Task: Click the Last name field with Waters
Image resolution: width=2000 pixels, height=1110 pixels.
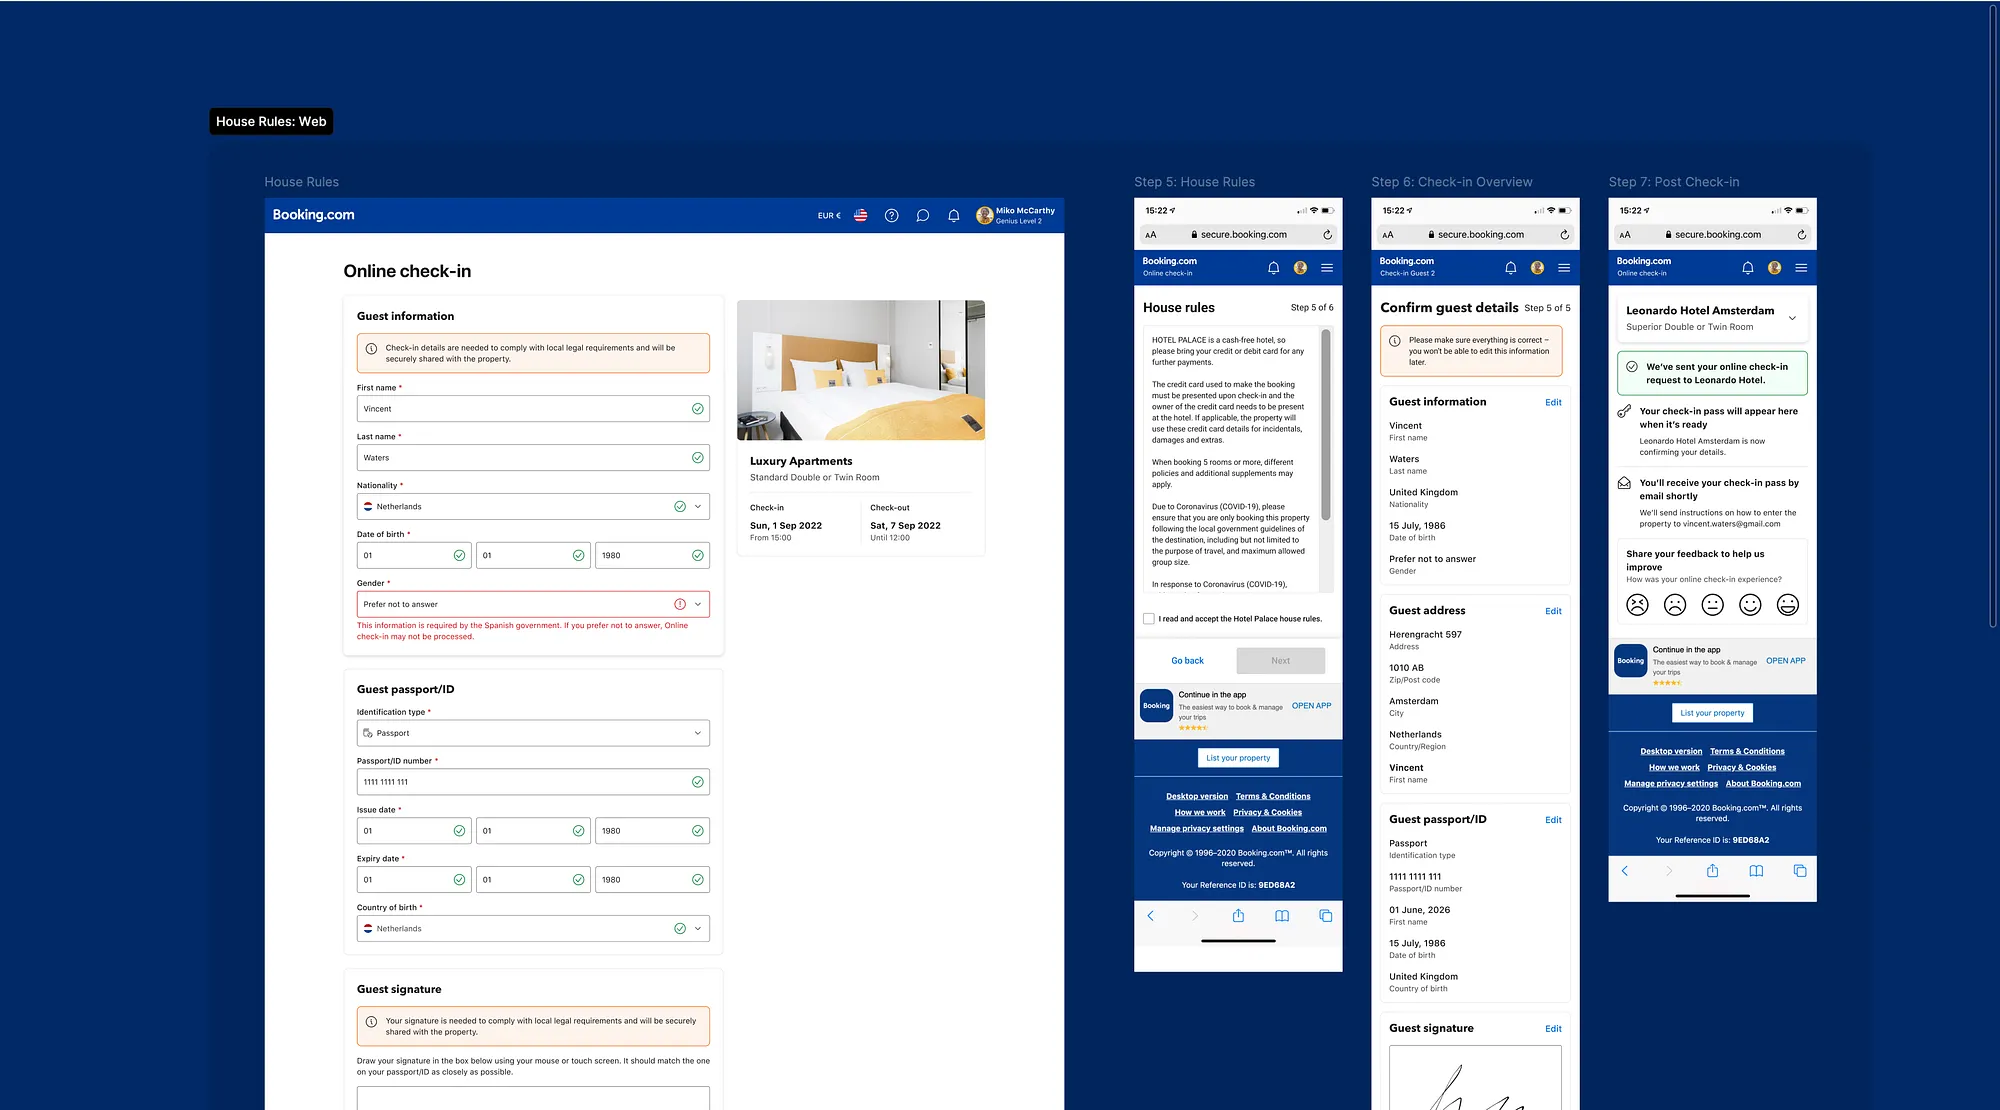Action: click(533, 457)
